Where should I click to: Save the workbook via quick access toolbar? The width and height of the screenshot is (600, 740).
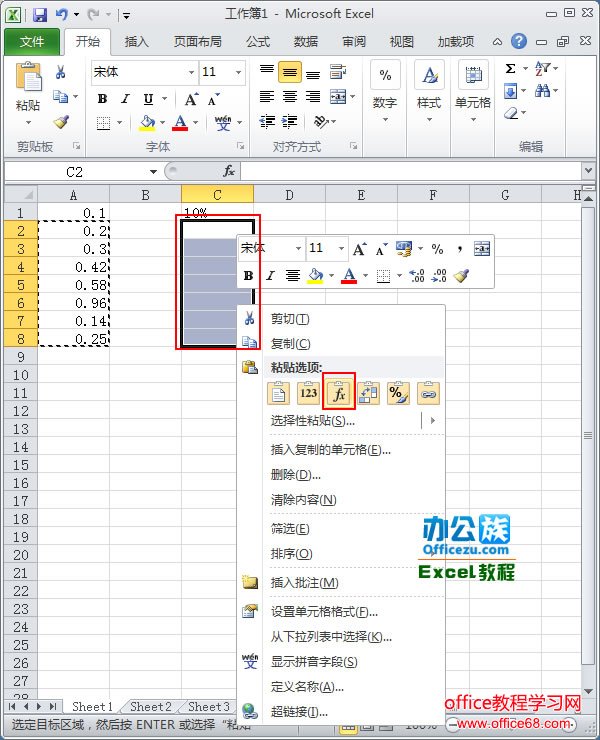(x=40, y=14)
